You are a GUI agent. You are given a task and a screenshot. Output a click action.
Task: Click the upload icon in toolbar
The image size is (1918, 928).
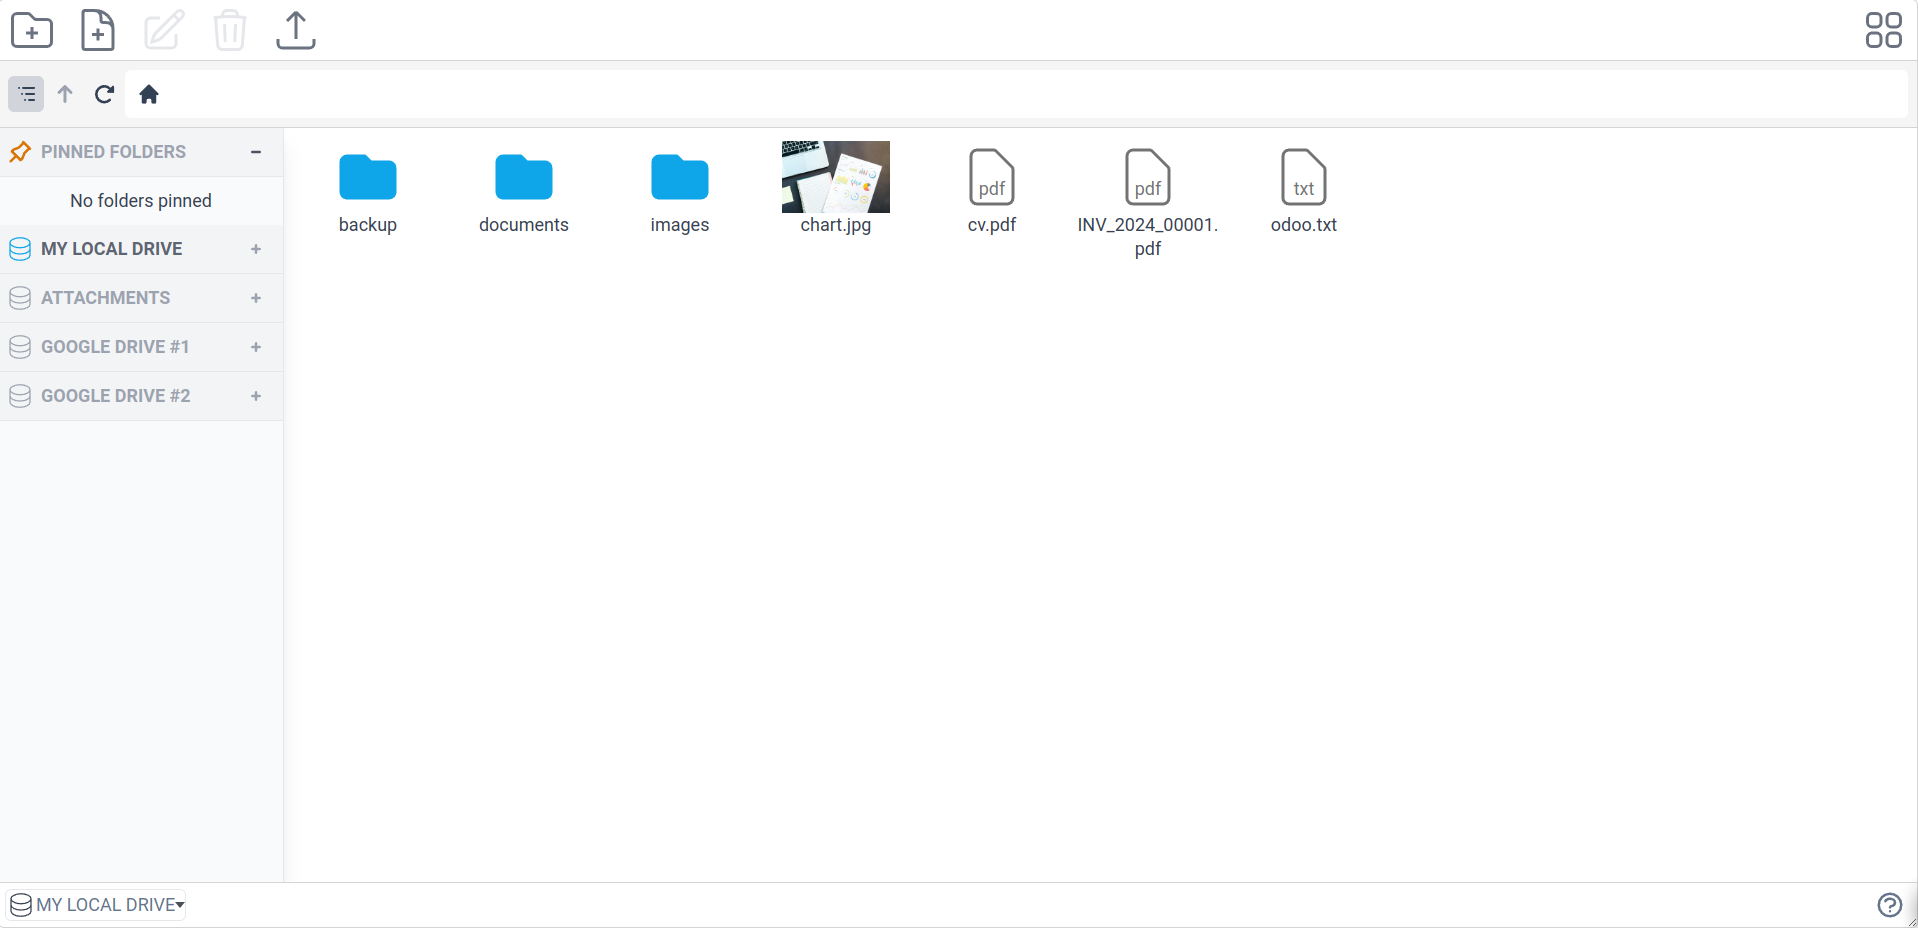point(295,30)
